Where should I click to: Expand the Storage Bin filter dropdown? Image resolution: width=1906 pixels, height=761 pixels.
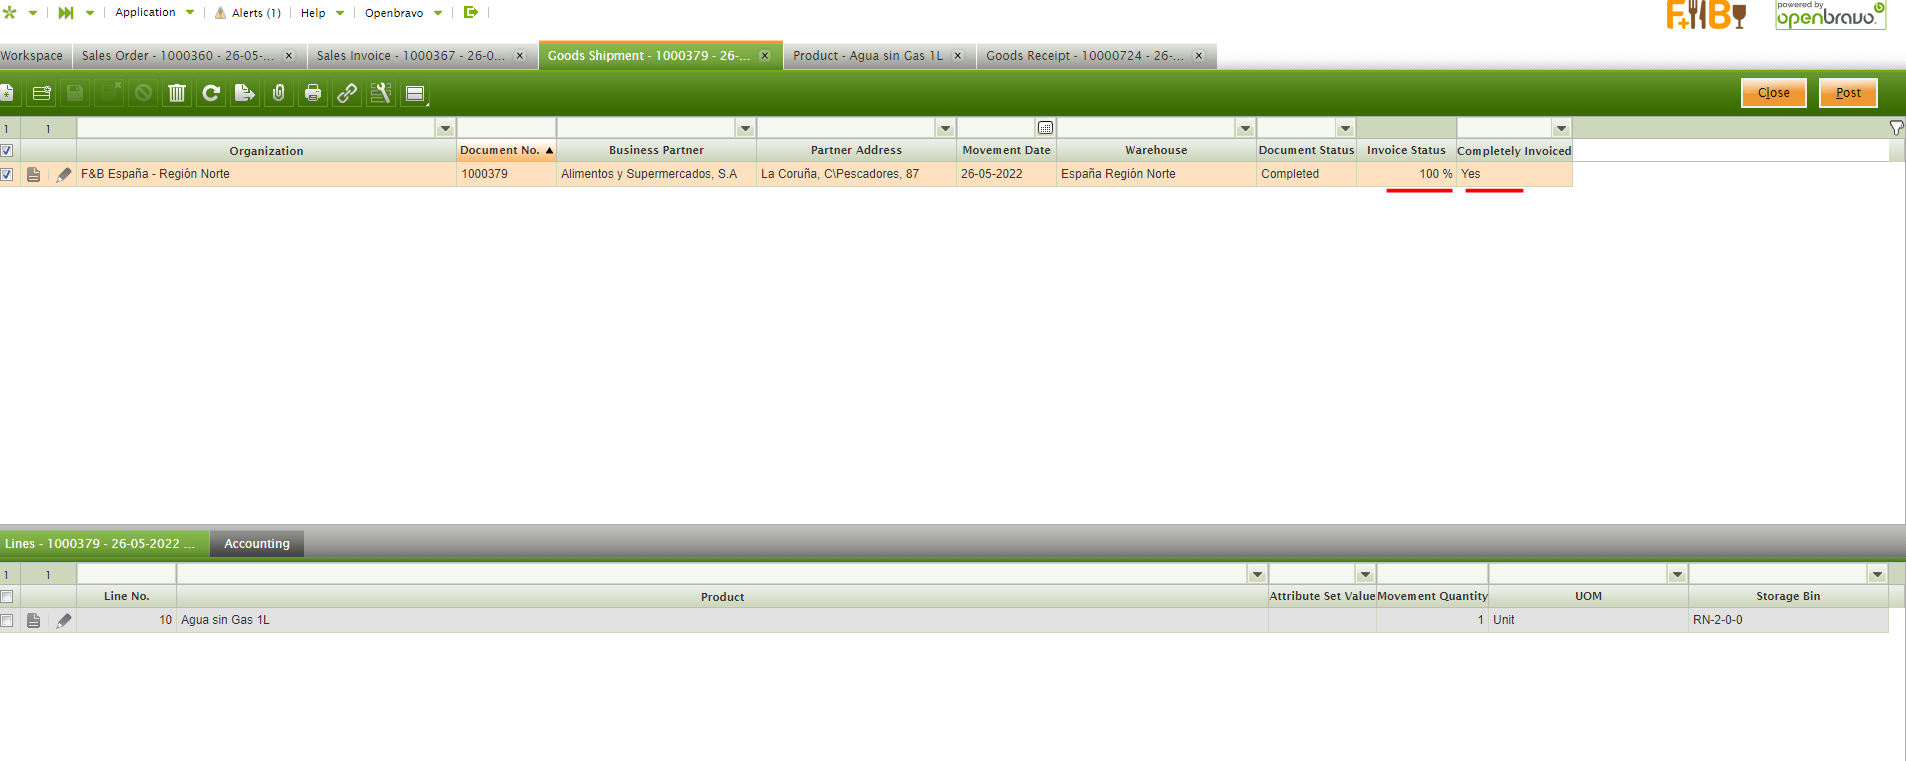1877,574
